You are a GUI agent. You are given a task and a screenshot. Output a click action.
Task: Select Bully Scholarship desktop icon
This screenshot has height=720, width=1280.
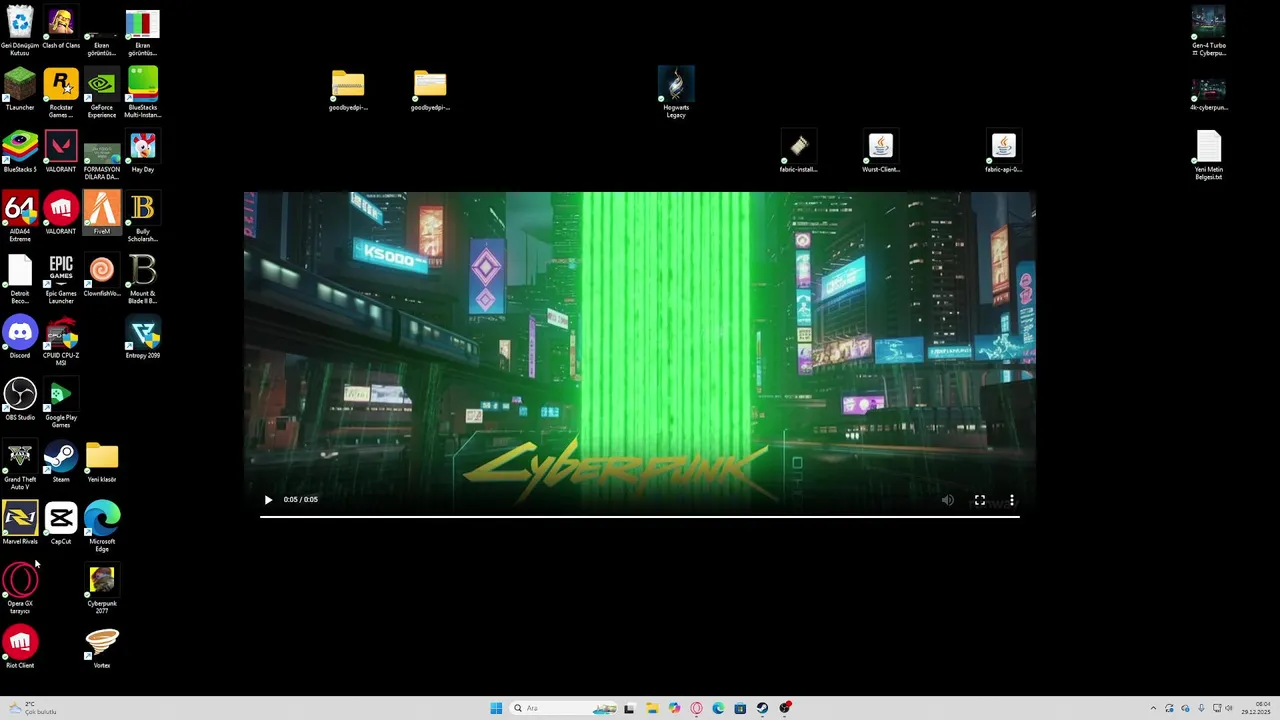tap(143, 217)
